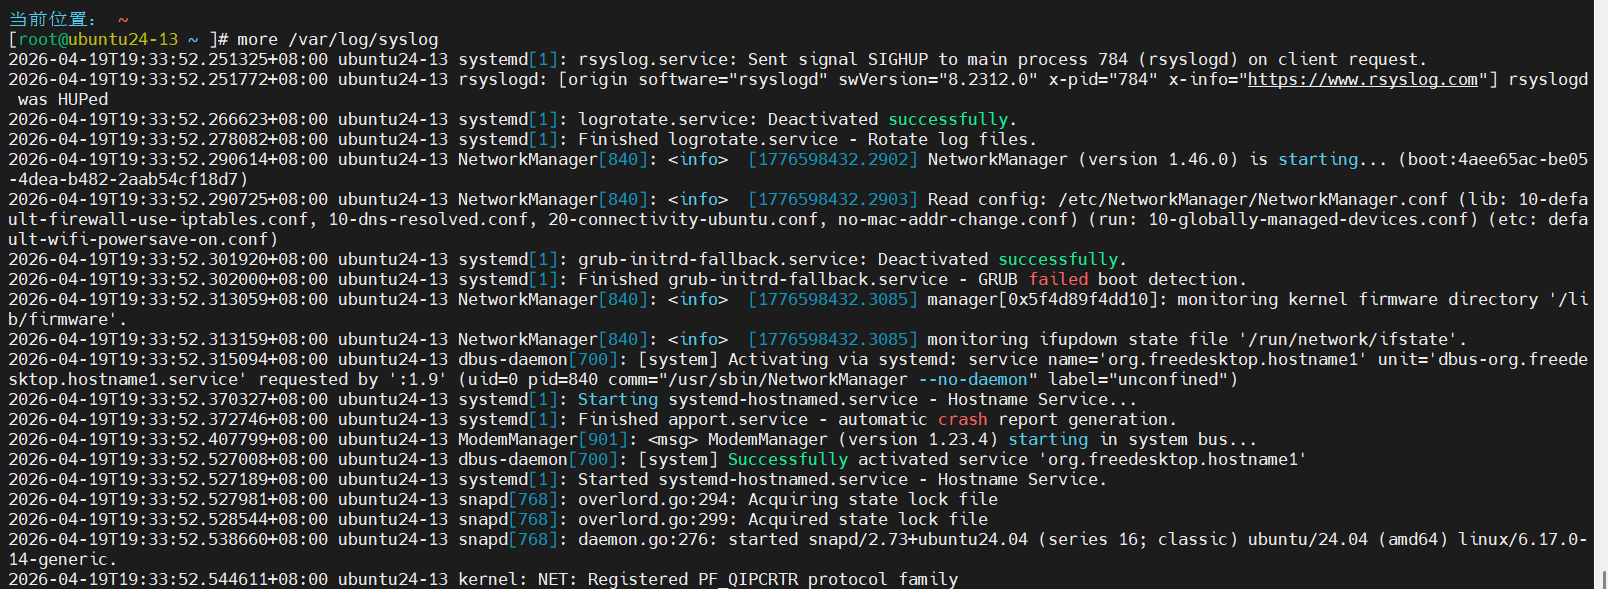This screenshot has width=1608, height=589.
Task: Click 'ModemManager (version 1.23.4)' text
Action: coord(853,440)
